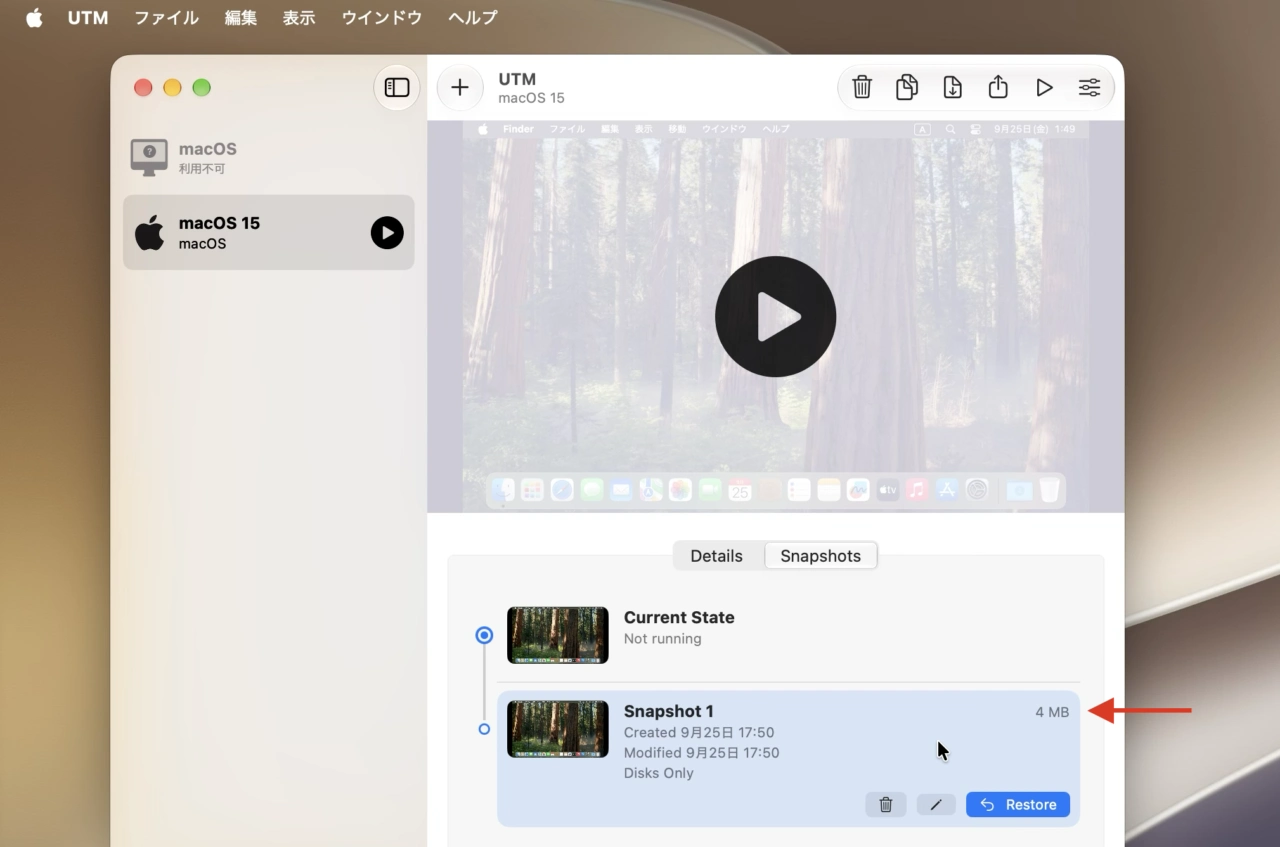This screenshot has height=847, width=1280.
Task: Open the ヘルプ menu in the top menu bar
Action: [473, 18]
